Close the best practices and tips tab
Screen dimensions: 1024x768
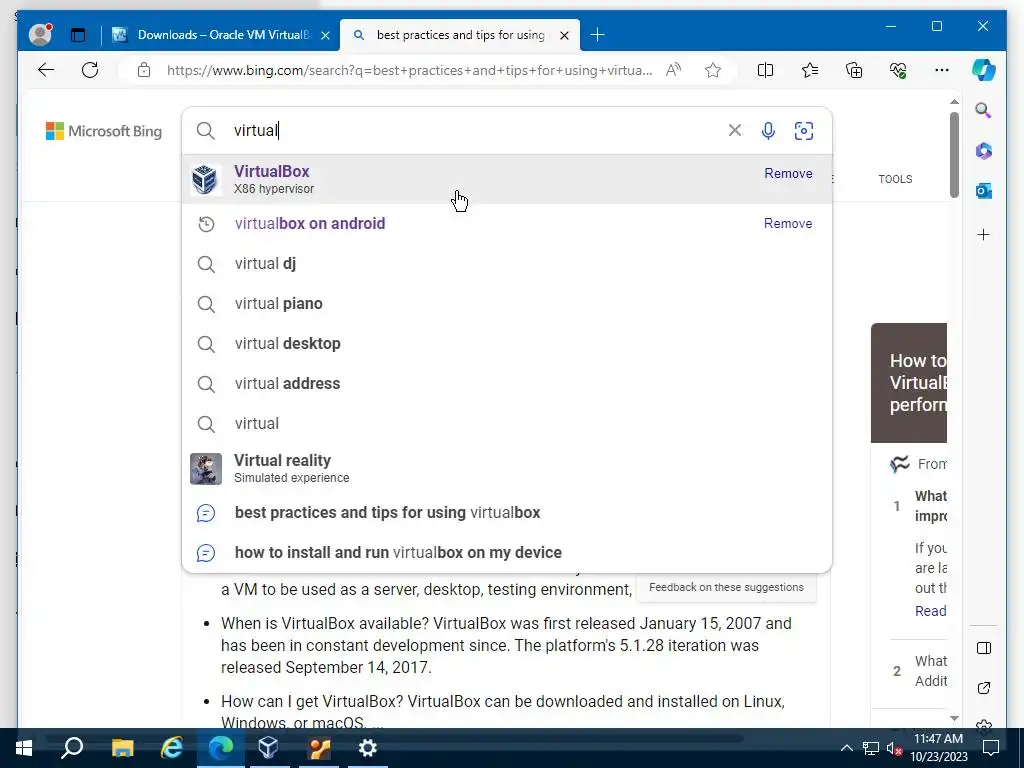(x=565, y=35)
